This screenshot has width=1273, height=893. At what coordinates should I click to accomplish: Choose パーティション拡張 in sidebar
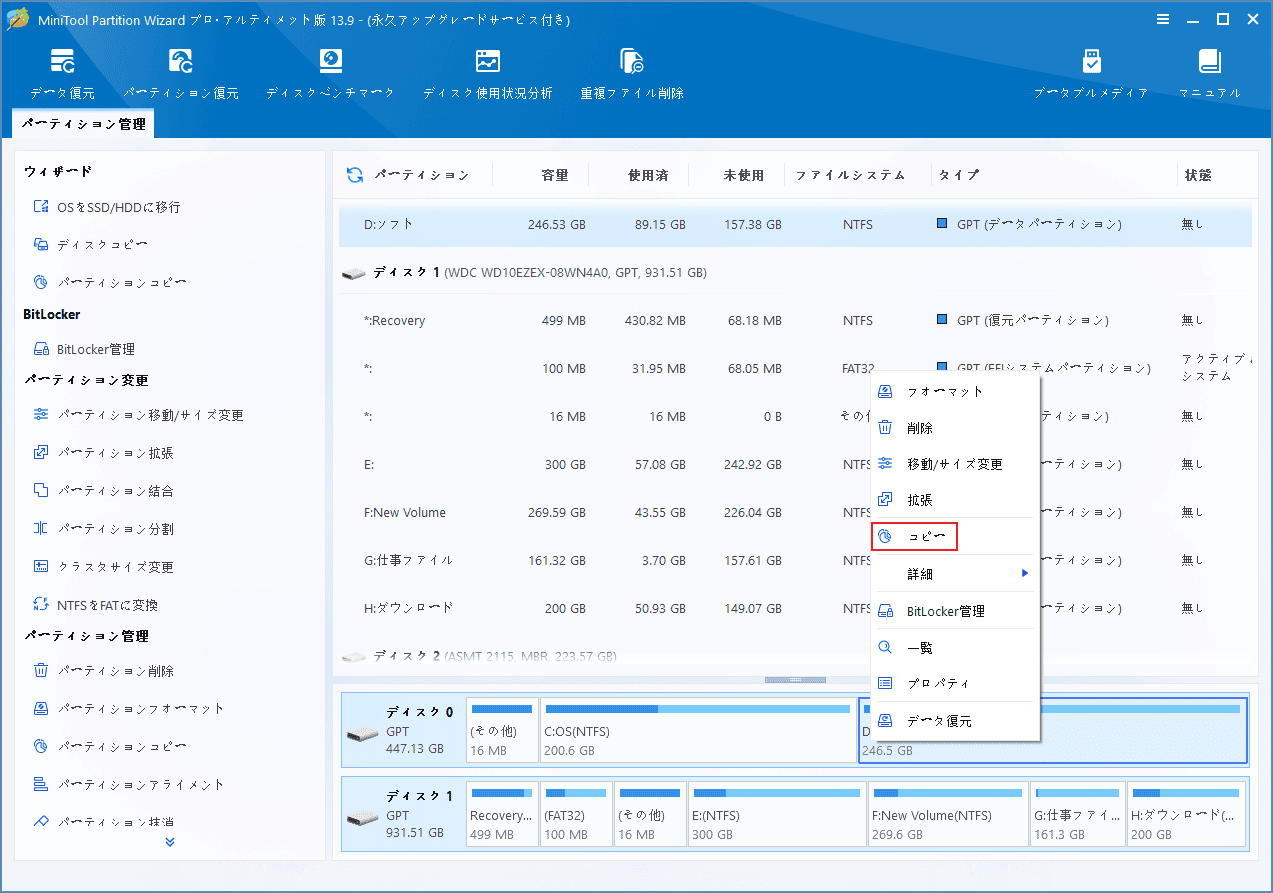(103, 453)
